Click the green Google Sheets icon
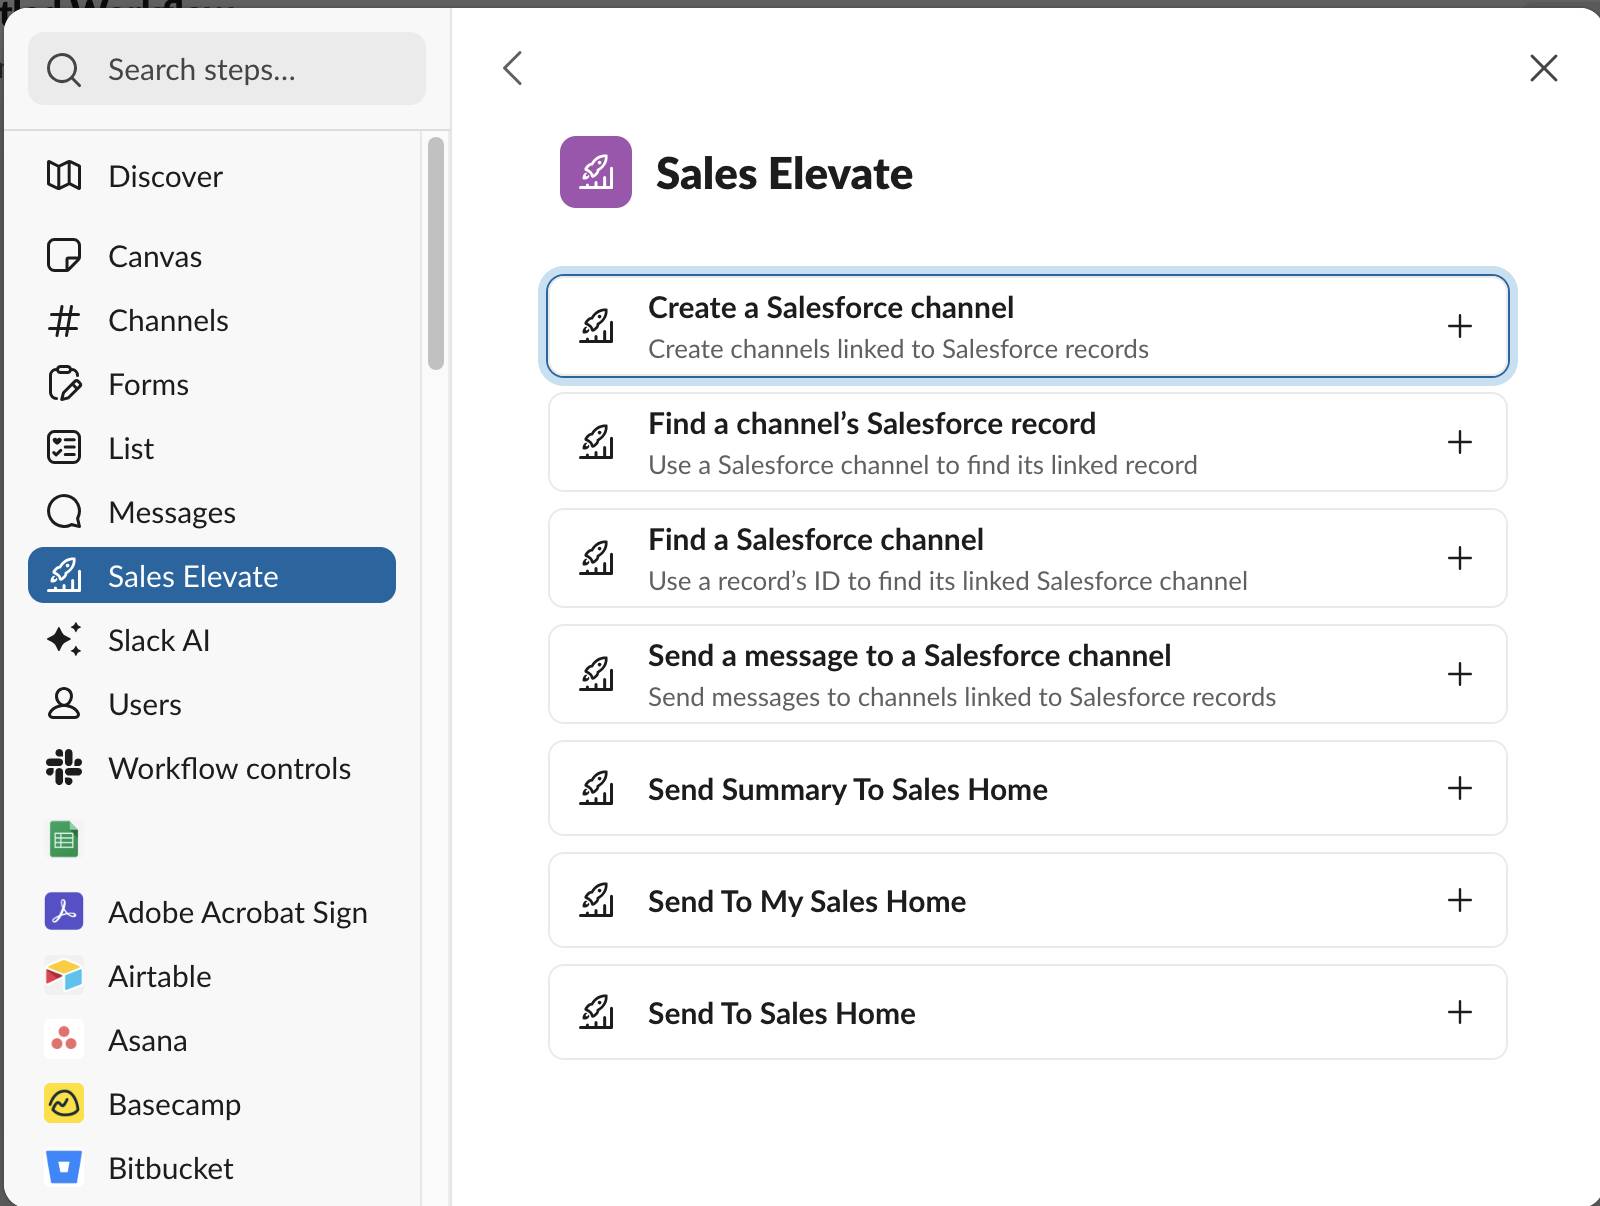Viewport: 1600px width, 1206px height. point(64,840)
